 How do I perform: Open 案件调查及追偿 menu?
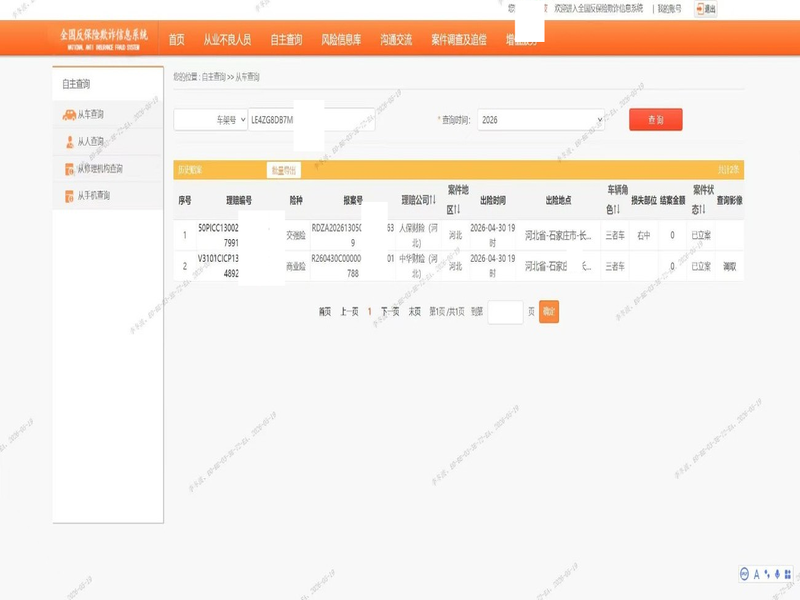point(459,39)
